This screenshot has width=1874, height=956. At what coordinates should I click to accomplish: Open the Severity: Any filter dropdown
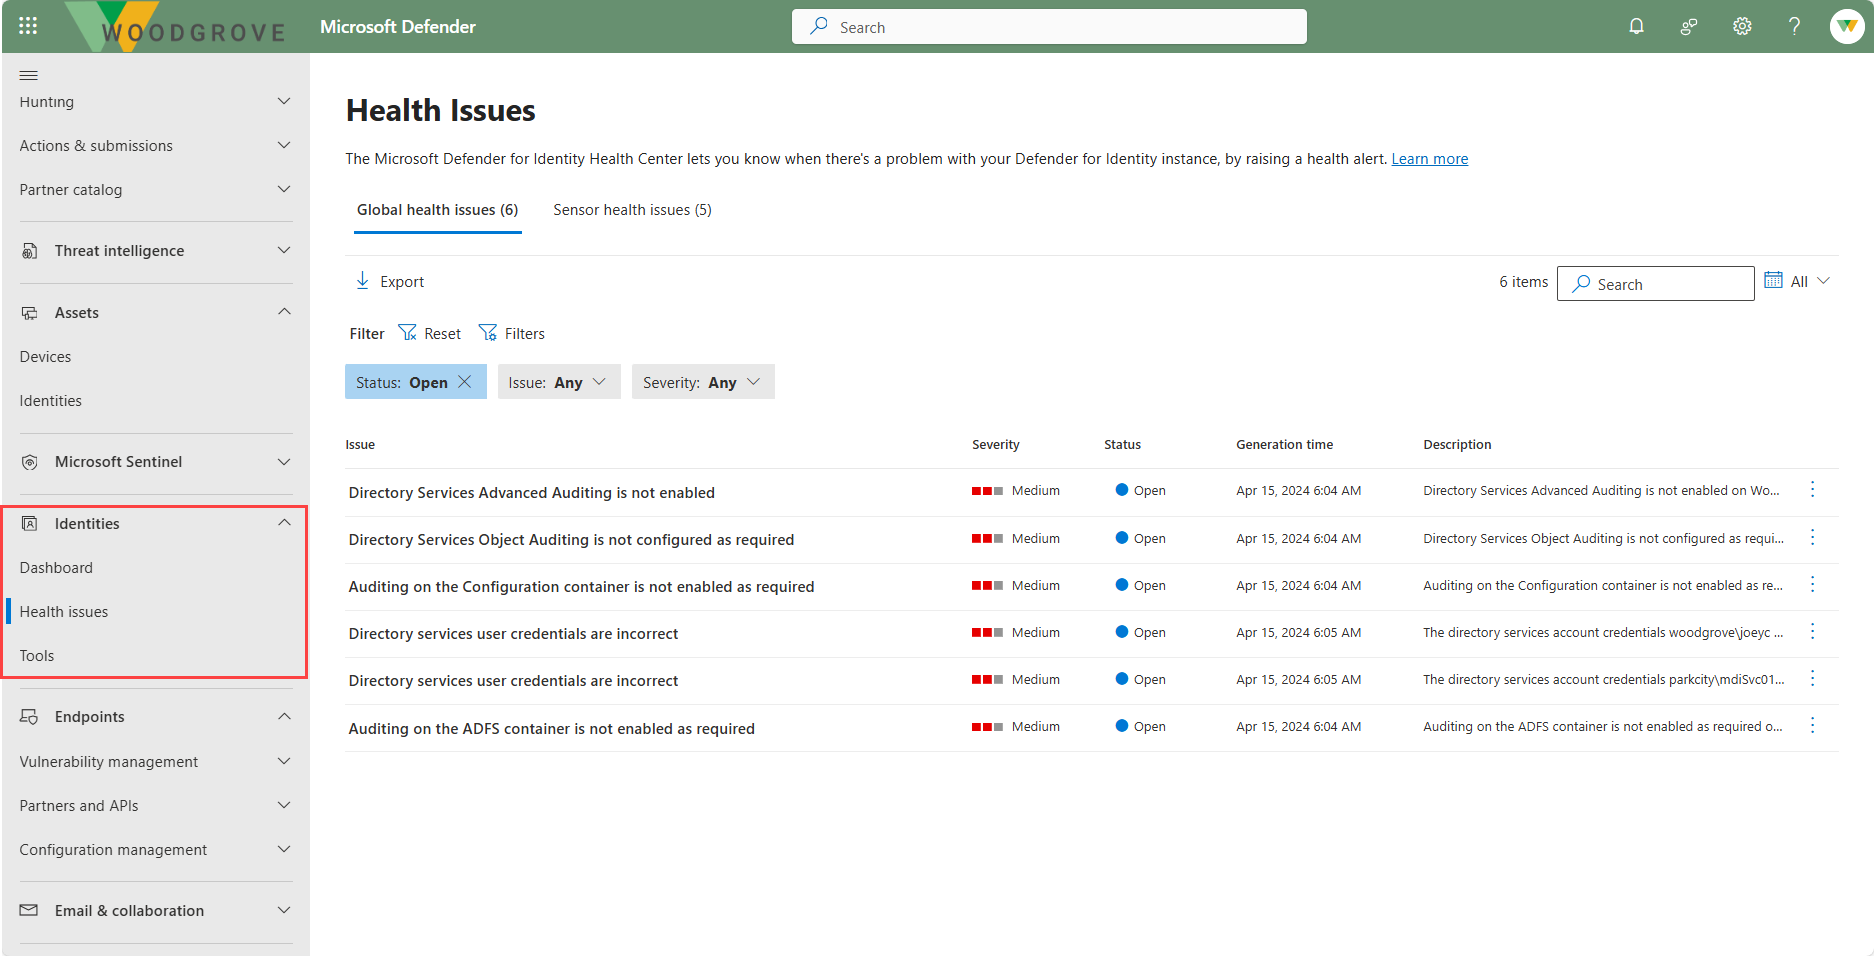coord(703,382)
